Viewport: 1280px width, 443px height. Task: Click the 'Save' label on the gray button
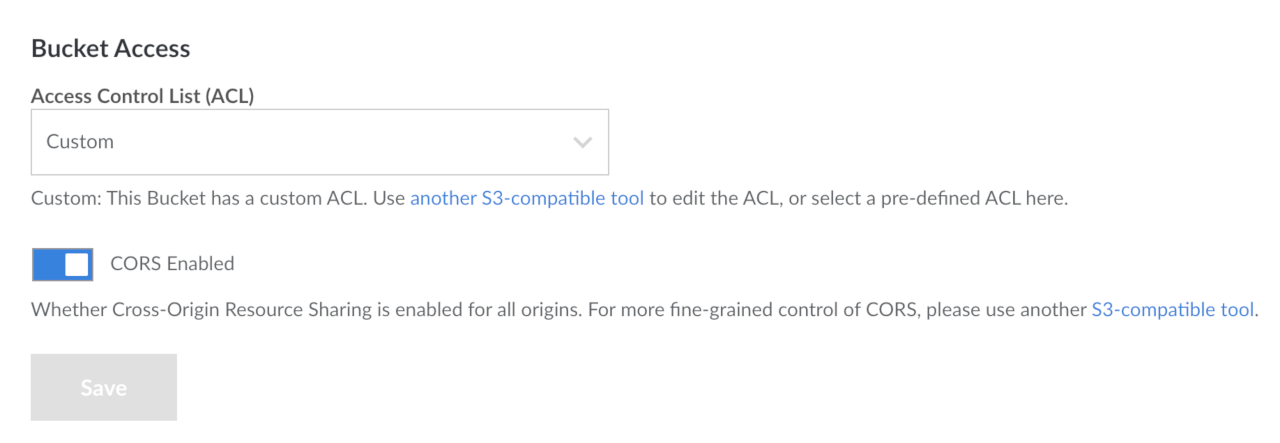[104, 387]
